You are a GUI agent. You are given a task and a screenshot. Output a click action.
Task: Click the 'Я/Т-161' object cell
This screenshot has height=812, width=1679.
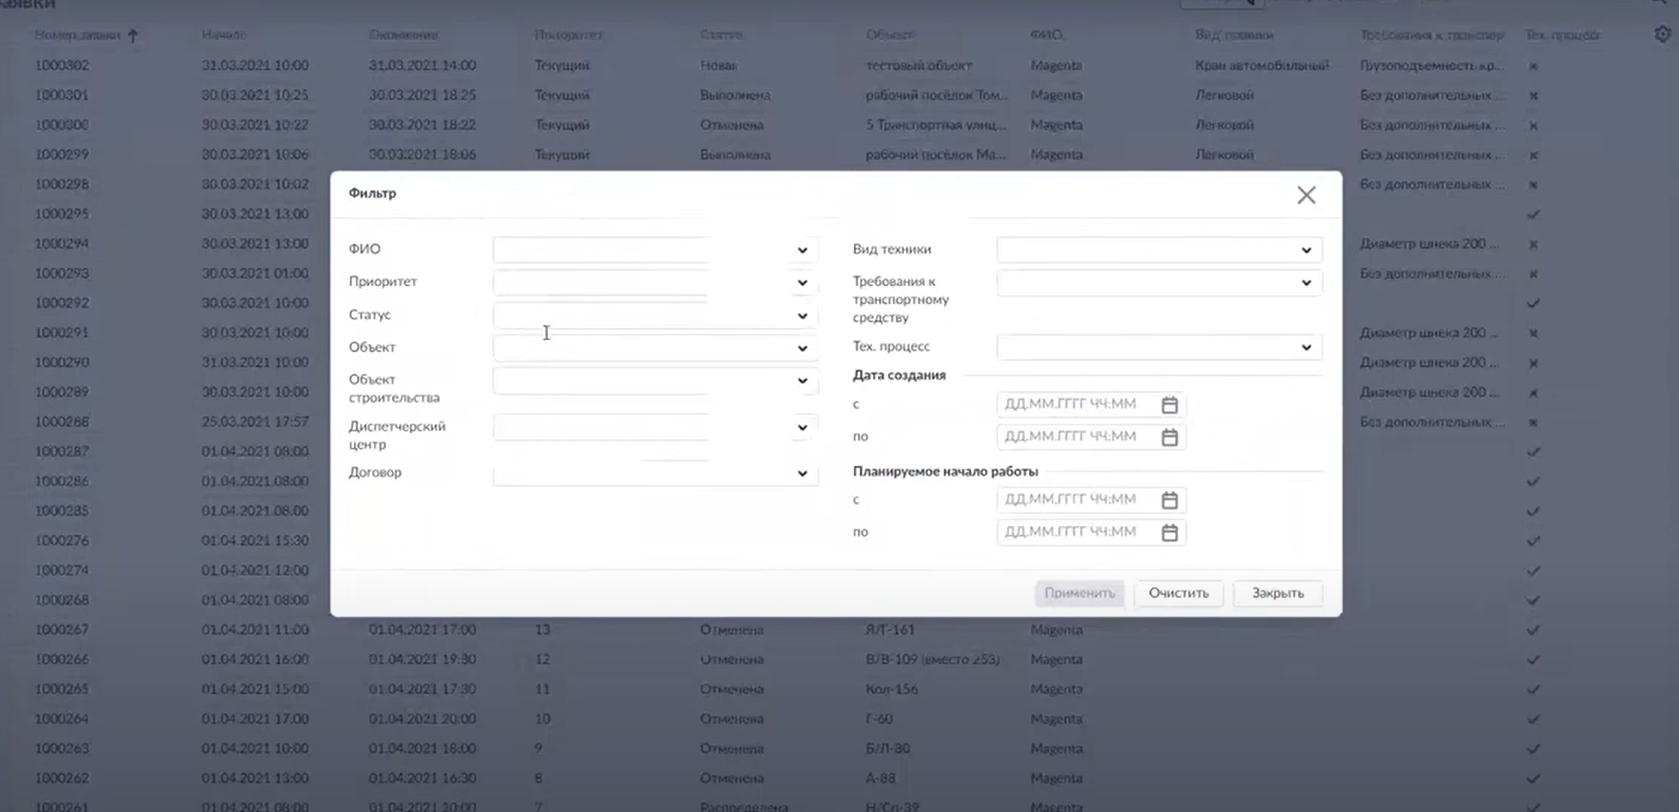click(x=890, y=630)
